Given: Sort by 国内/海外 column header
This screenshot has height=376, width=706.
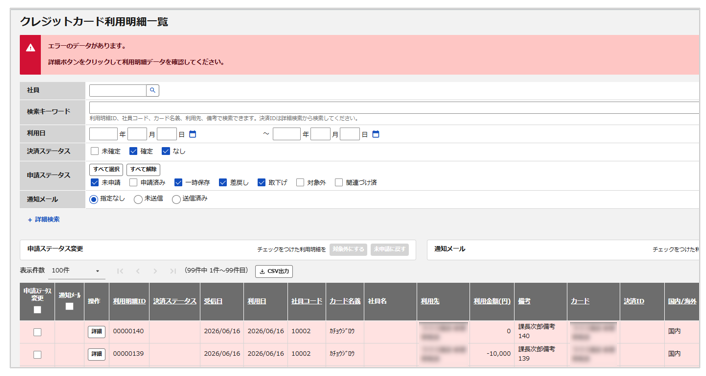Looking at the screenshot, I should (x=682, y=301).
